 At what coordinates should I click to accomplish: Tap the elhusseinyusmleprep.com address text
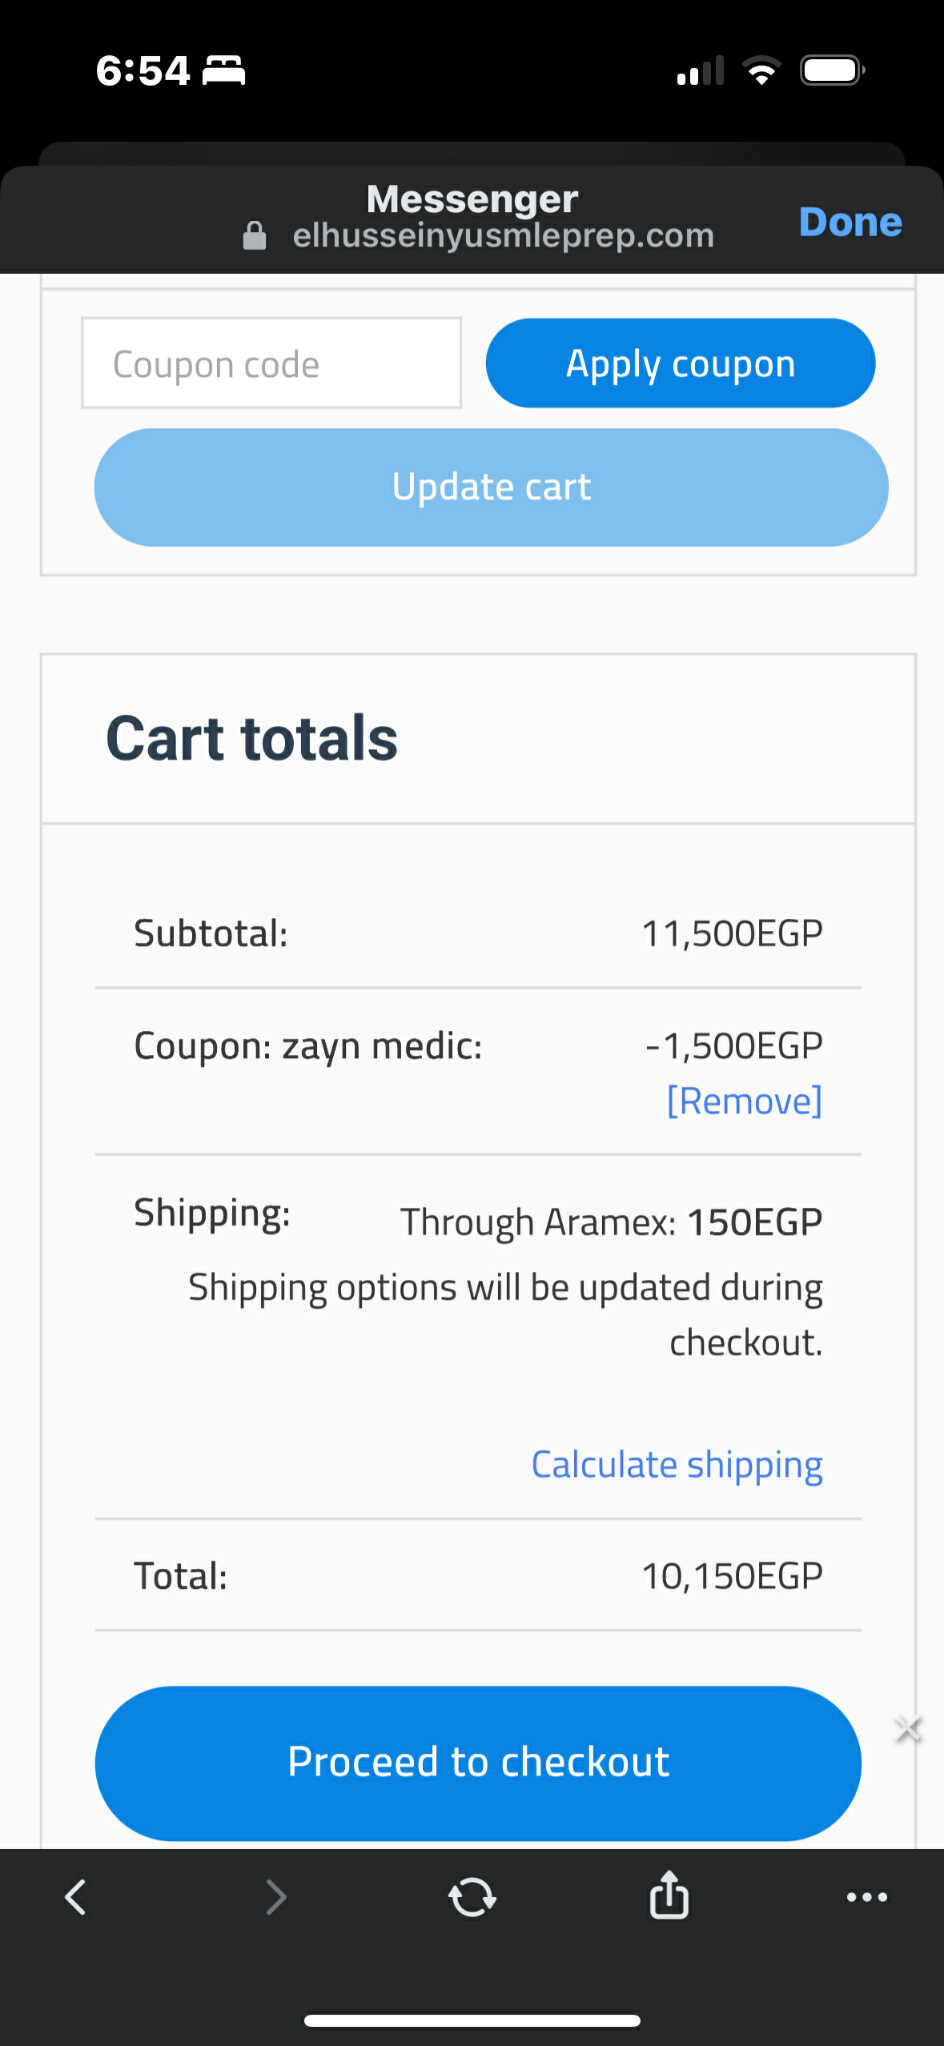(x=503, y=236)
